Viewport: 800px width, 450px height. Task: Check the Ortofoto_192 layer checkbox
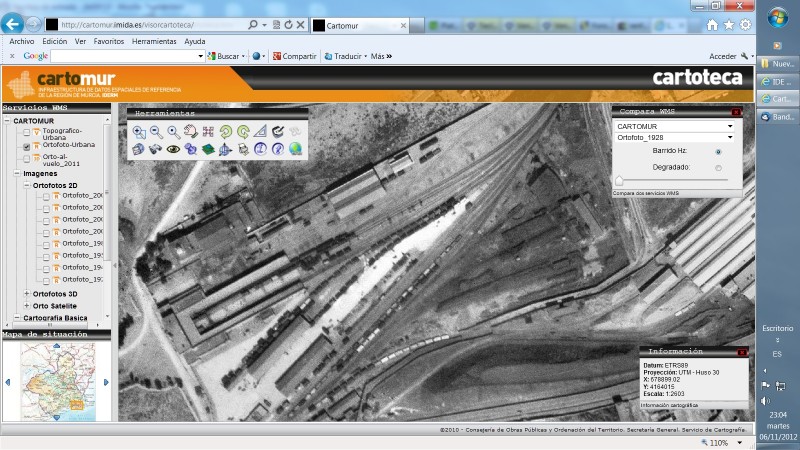point(46,281)
